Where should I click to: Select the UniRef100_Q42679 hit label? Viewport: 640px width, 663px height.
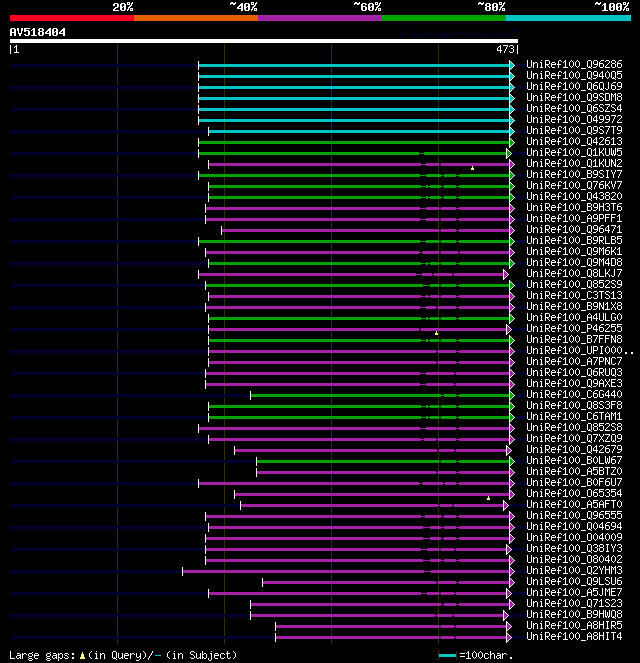tap(574, 449)
